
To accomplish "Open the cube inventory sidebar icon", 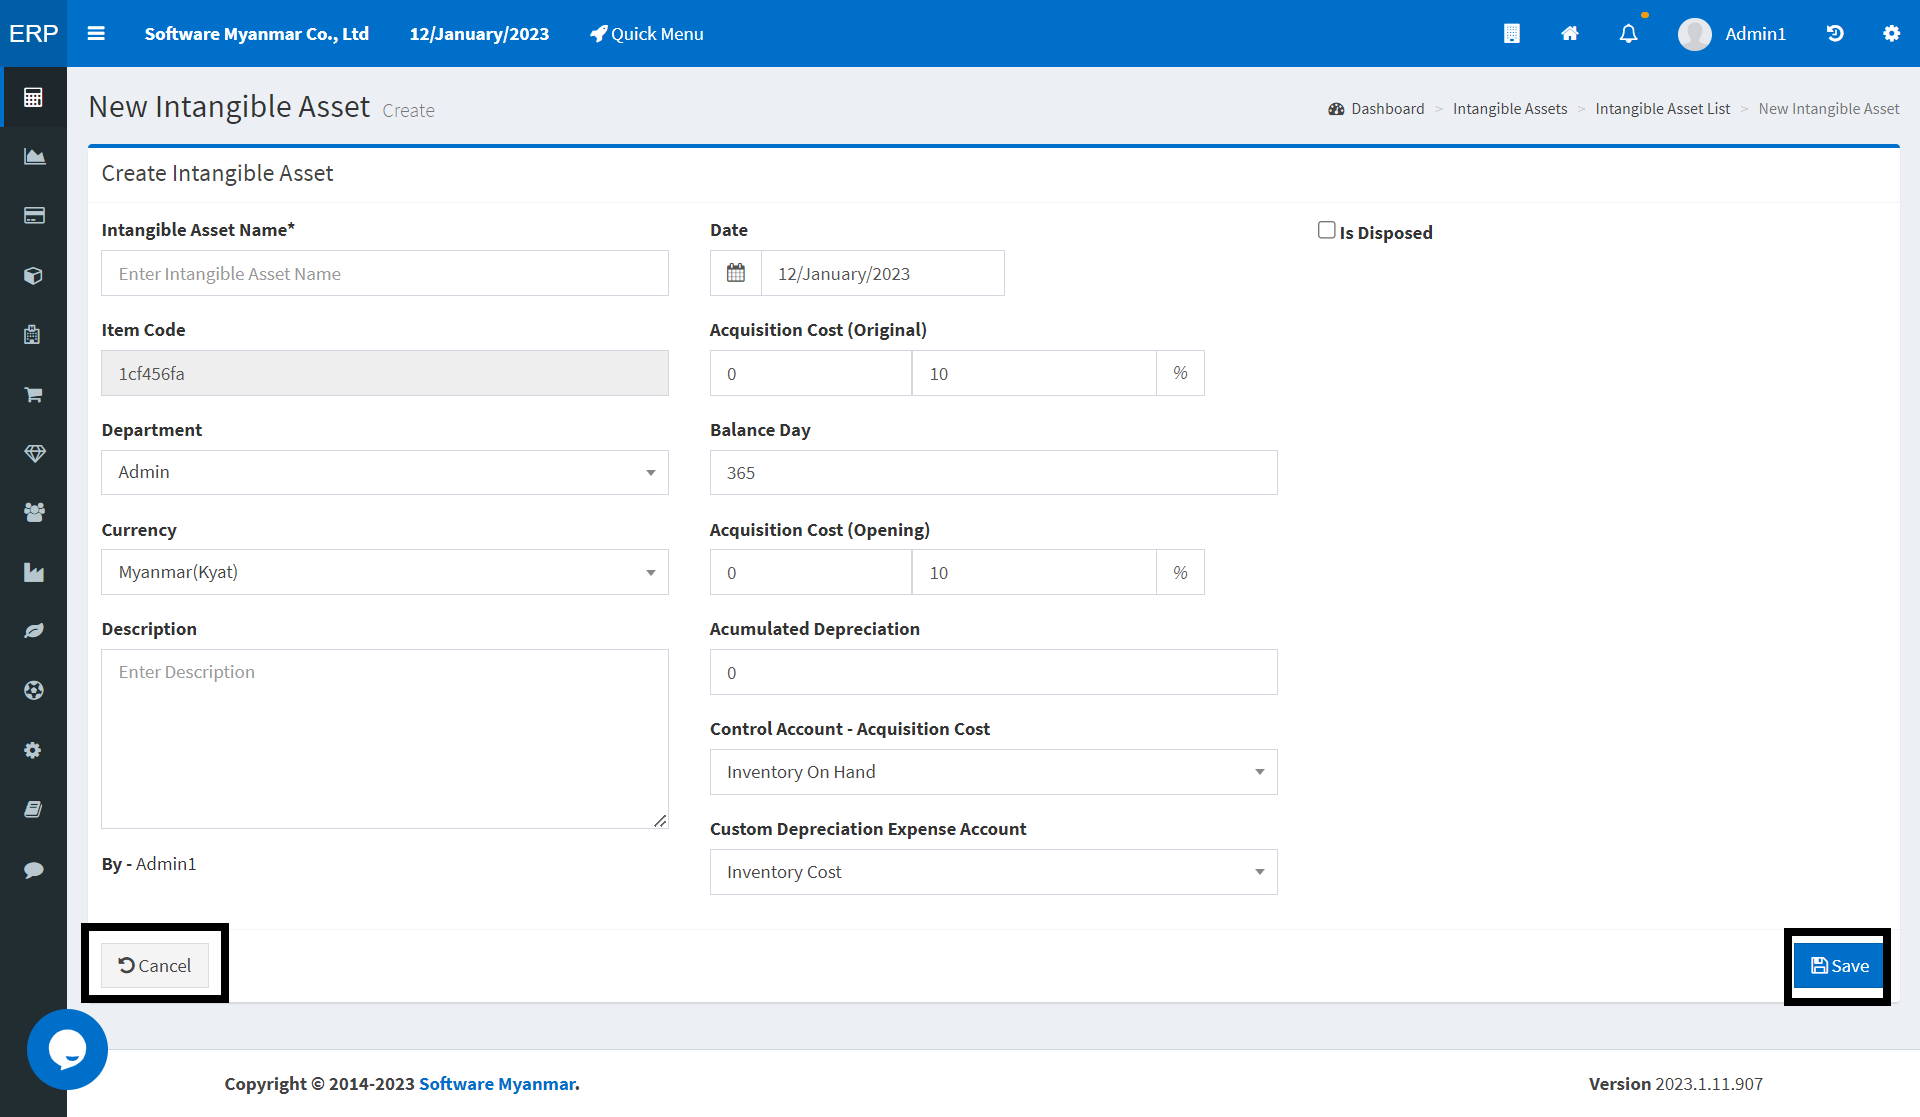I will click(x=33, y=275).
